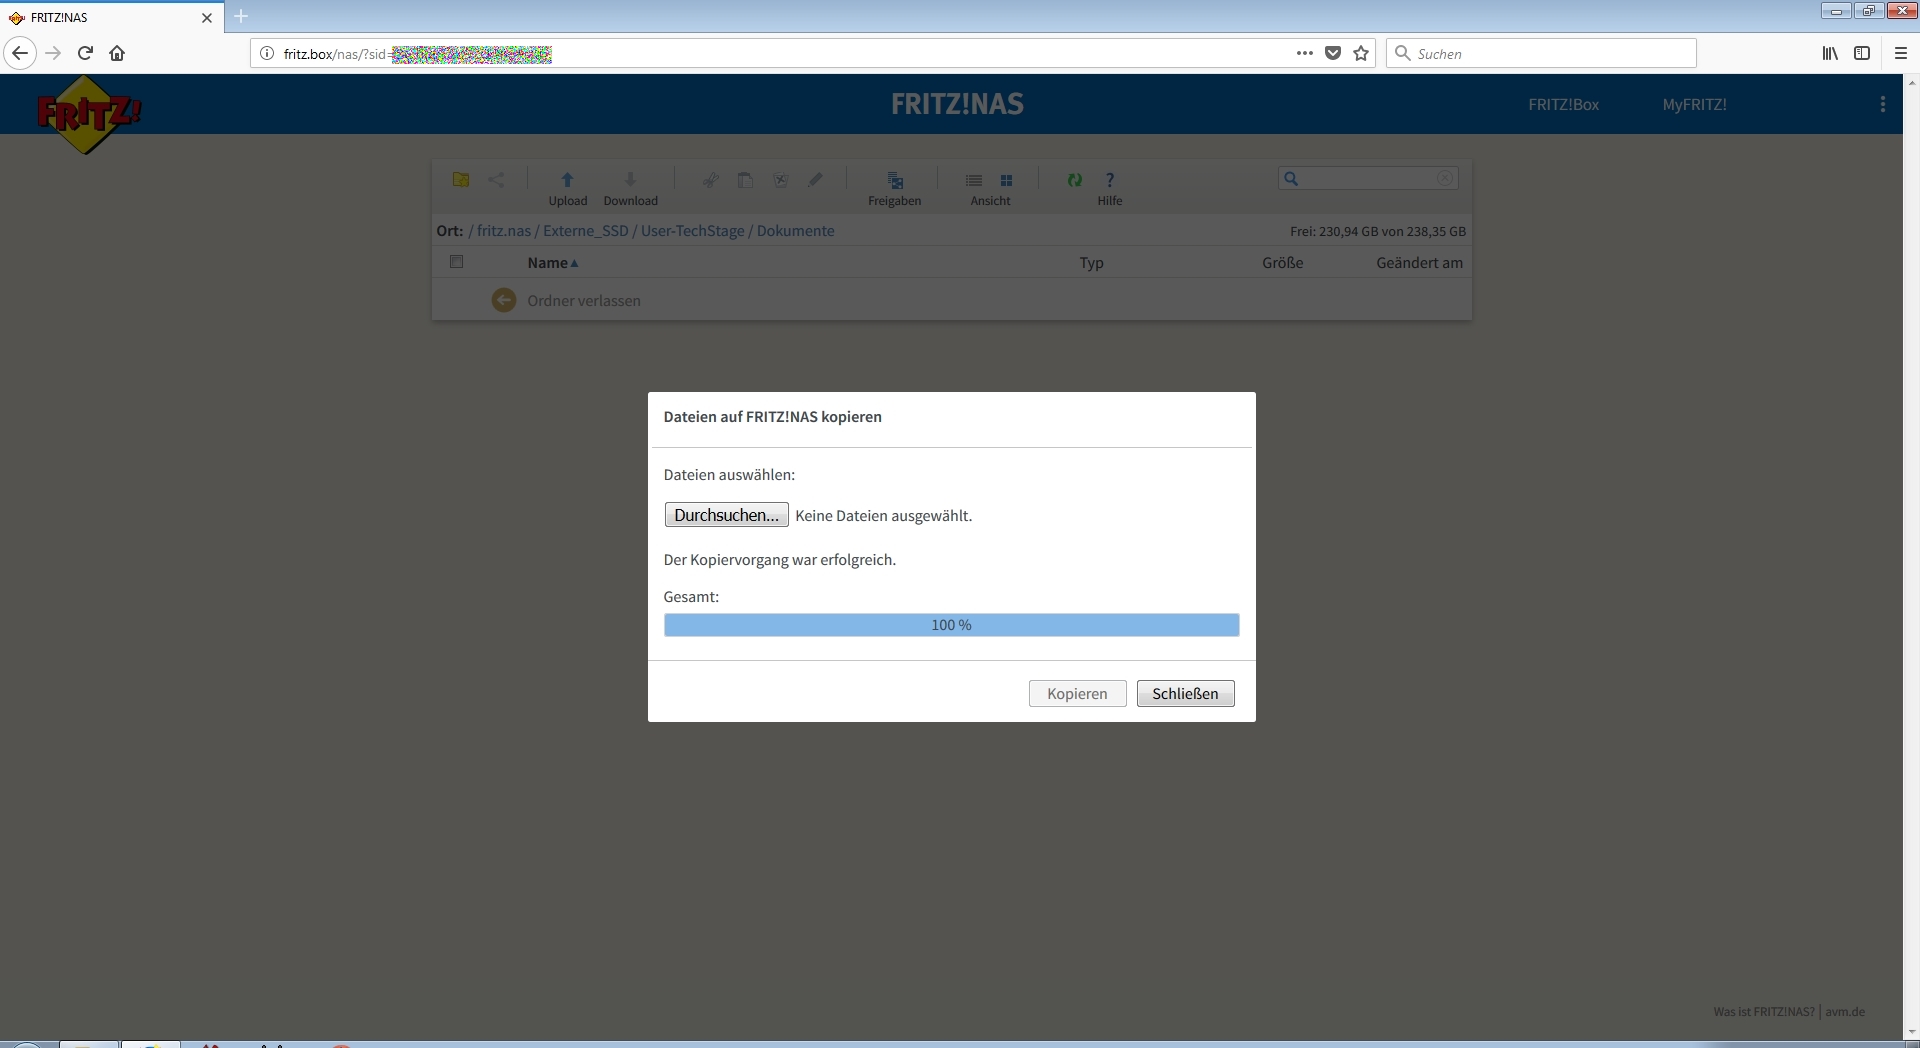This screenshot has width=1920, height=1048.
Task: Navigate to fritz.nas in the breadcrumb
Action: pos(504,231)
